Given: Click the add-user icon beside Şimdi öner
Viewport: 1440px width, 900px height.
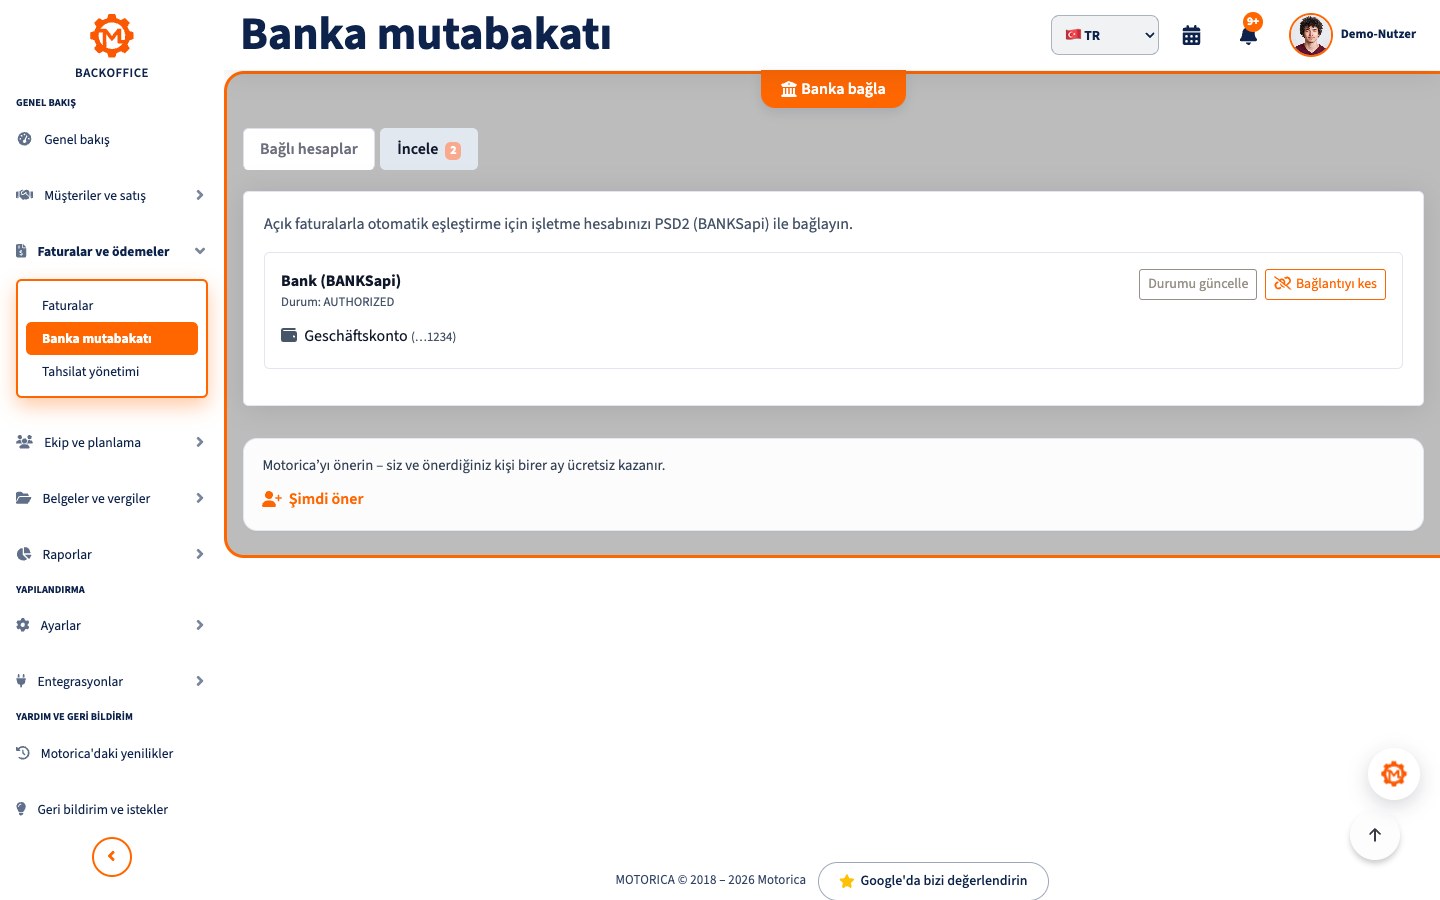Looking at the screenshot, I should coord(272,499).
